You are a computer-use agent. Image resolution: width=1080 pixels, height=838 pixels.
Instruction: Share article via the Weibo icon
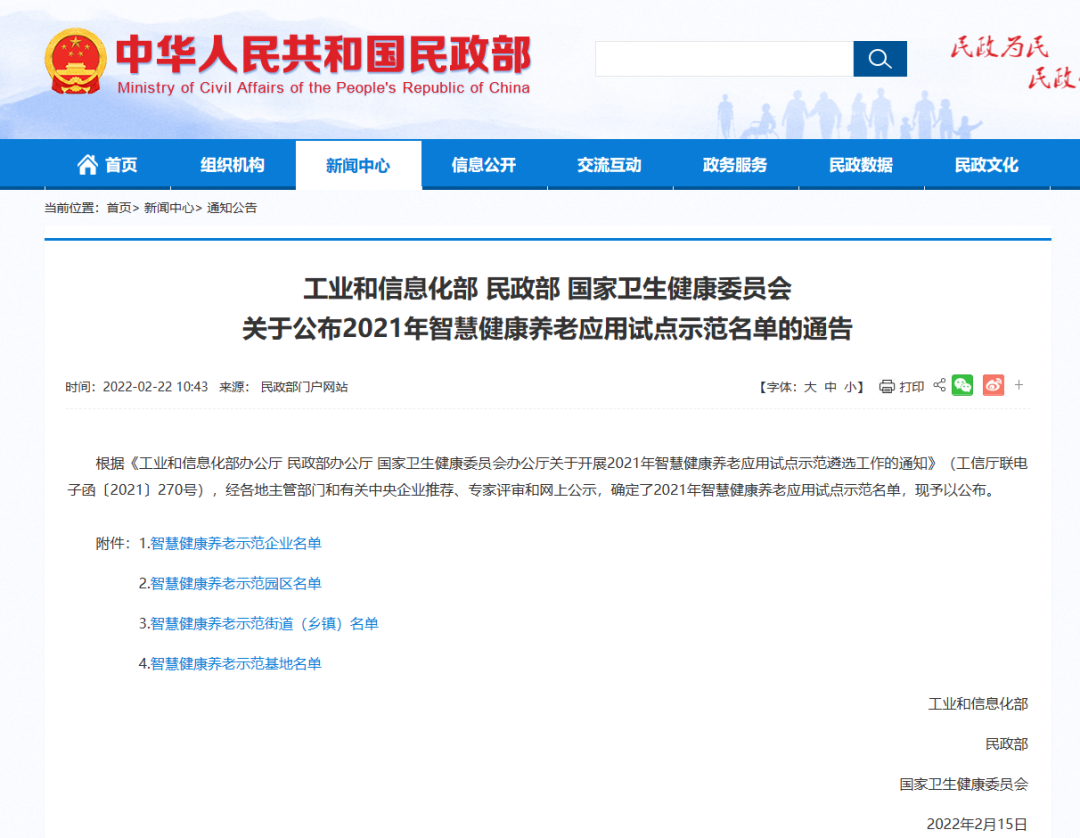click(x=993, y=385)
